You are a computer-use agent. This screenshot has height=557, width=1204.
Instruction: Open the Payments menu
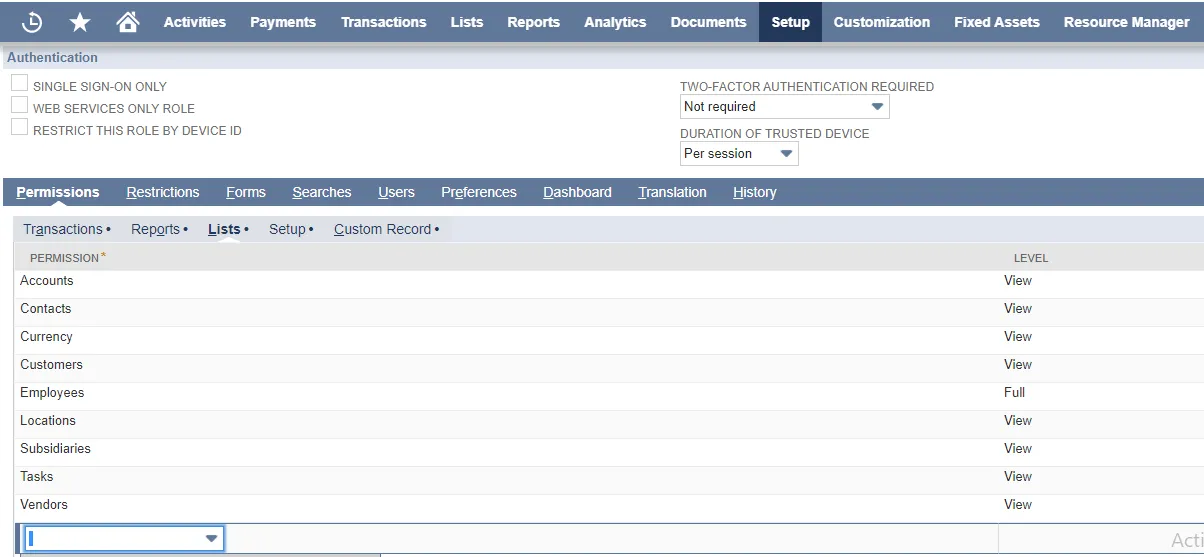[x=283, y=22]
